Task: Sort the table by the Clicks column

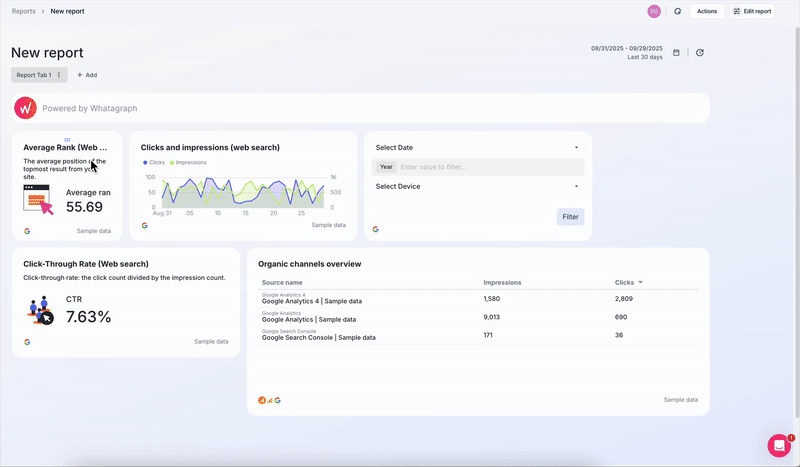Action: 629,283
